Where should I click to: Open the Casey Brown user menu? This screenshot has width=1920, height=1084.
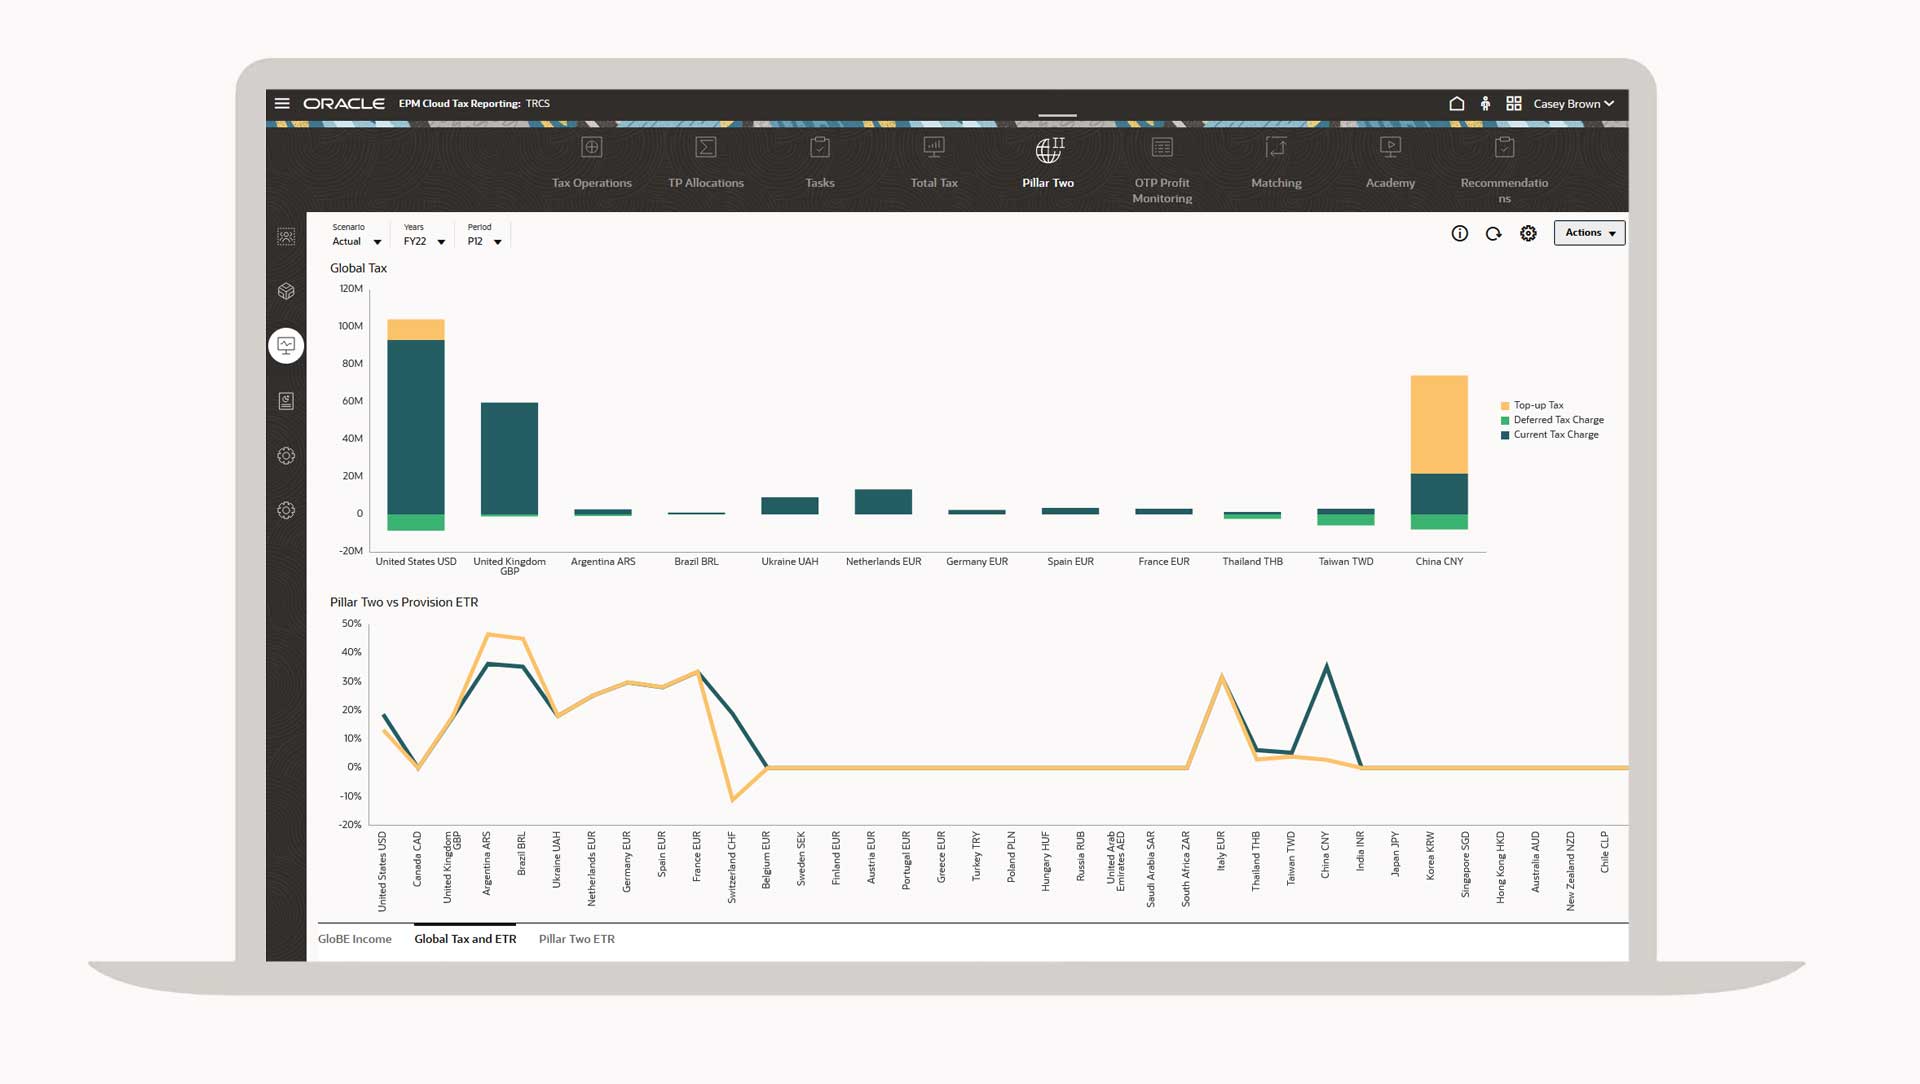pos(1573,103)
